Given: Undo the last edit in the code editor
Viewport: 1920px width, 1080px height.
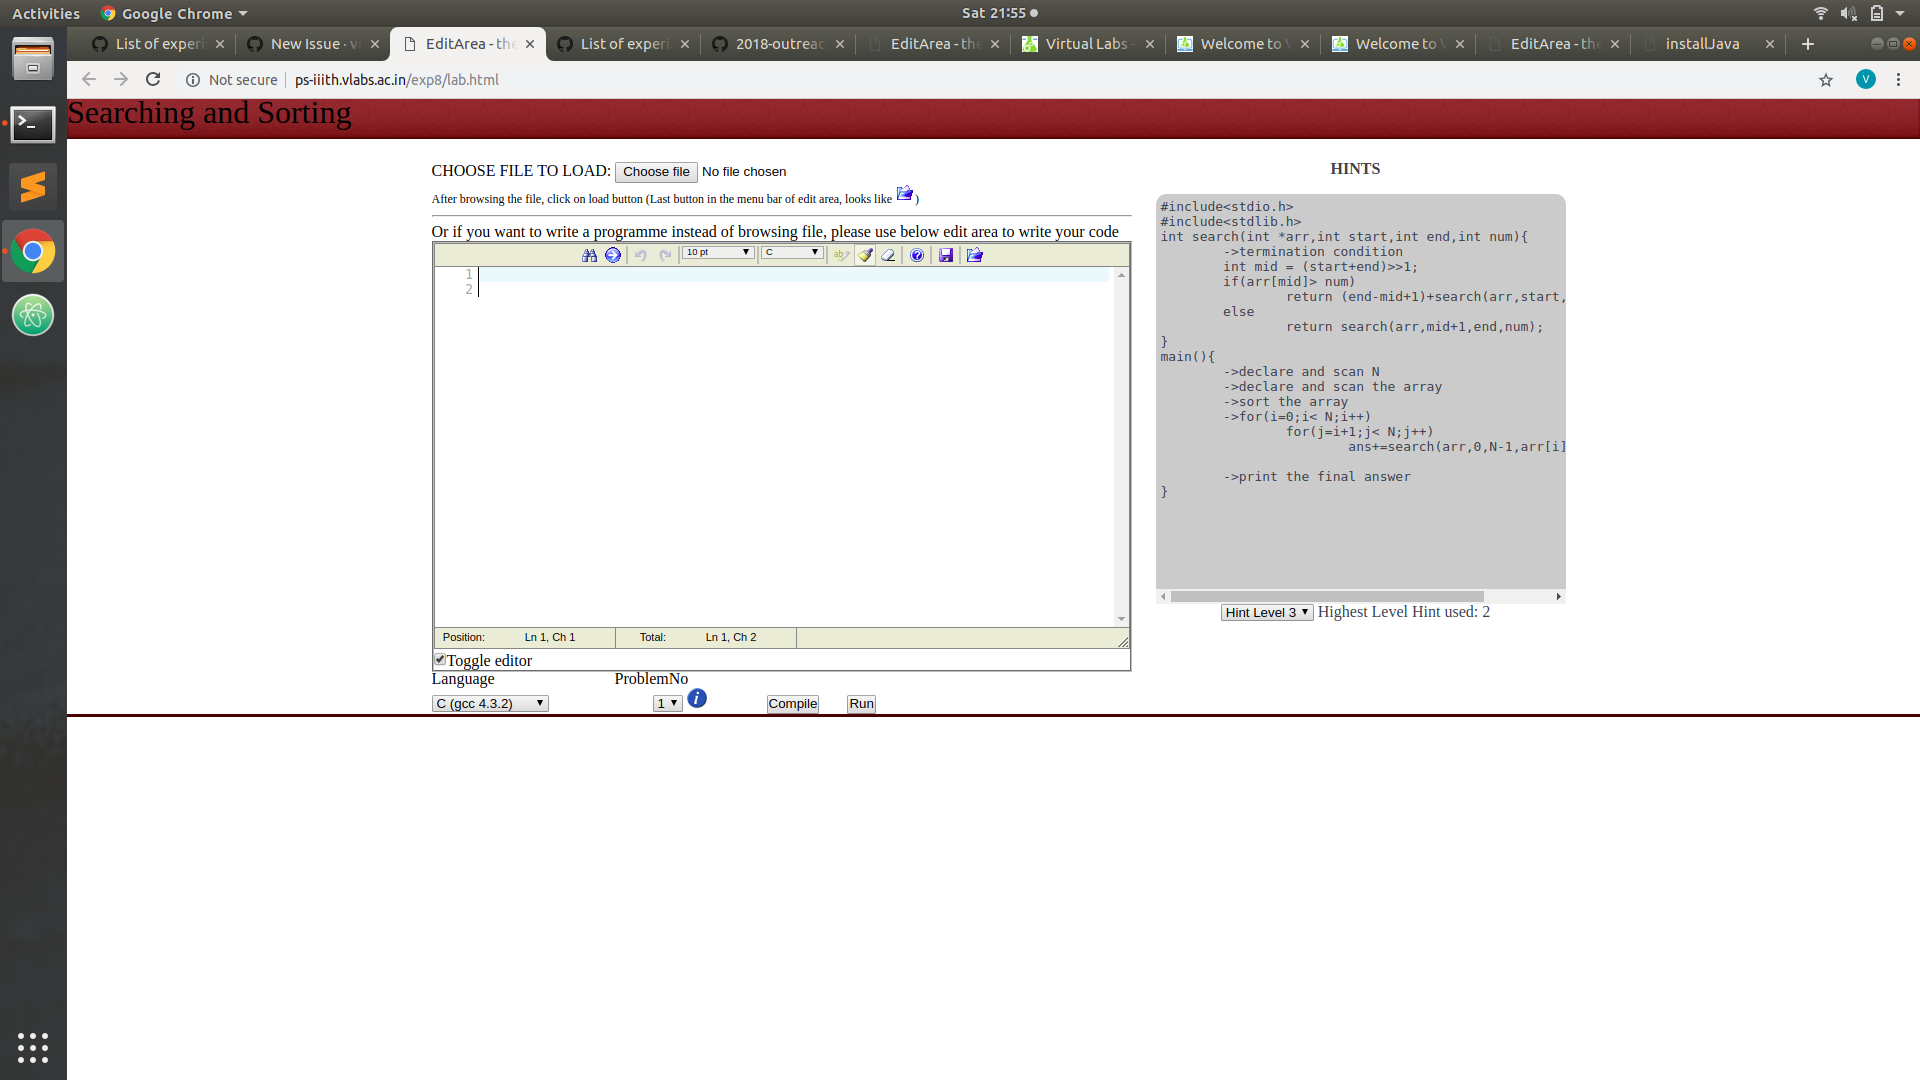Looking at the screenshot, I should click(640, 255).
